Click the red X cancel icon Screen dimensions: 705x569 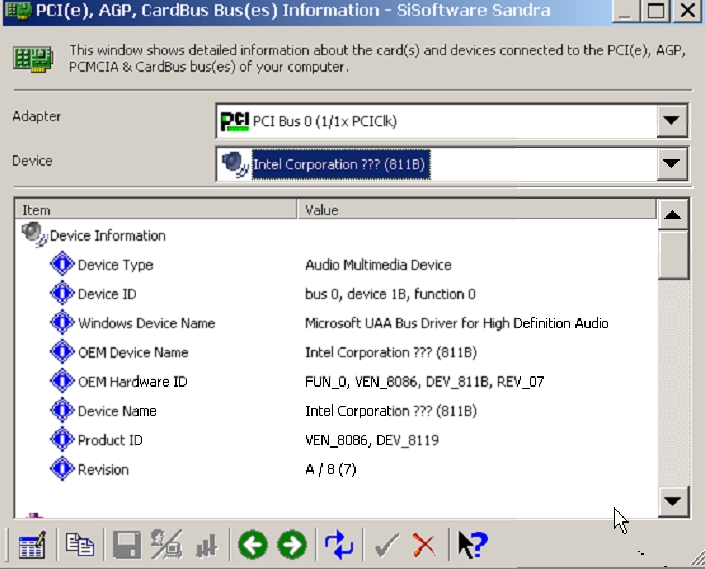coord(424,545)
